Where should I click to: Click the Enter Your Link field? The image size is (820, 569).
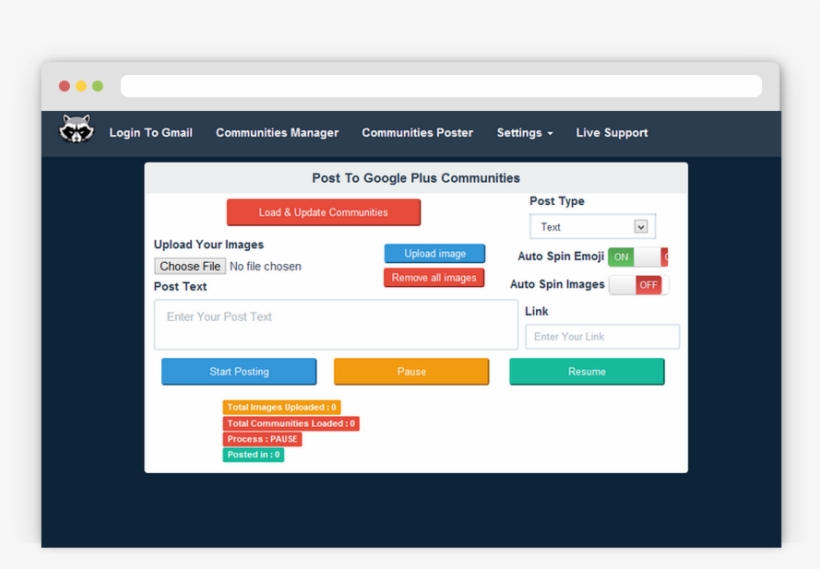click(602, 337)
